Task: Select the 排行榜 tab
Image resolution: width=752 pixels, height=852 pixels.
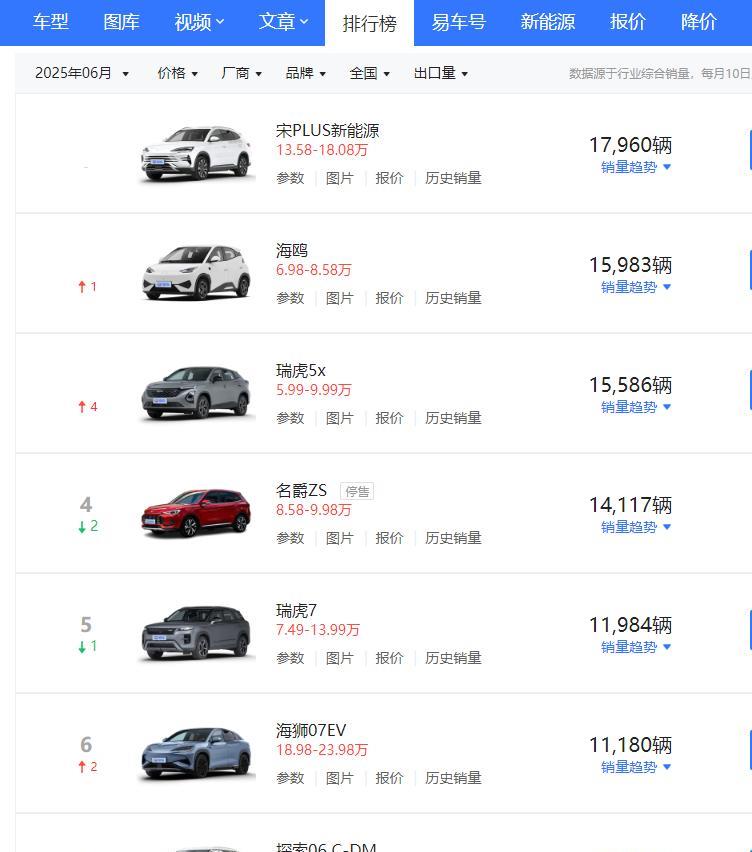Action: tap(369, 23)
